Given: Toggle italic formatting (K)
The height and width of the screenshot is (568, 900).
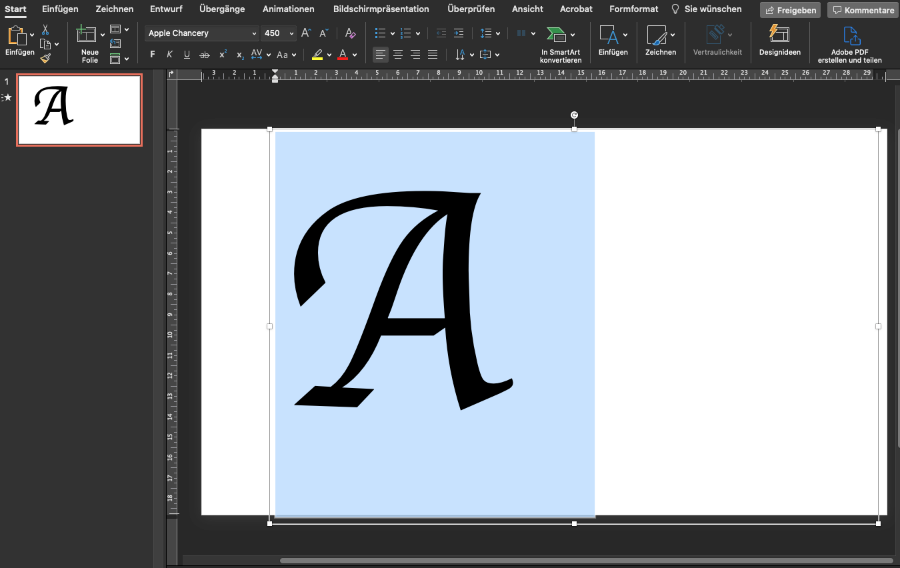Looking at the screenshot, I should coord(170,54).
